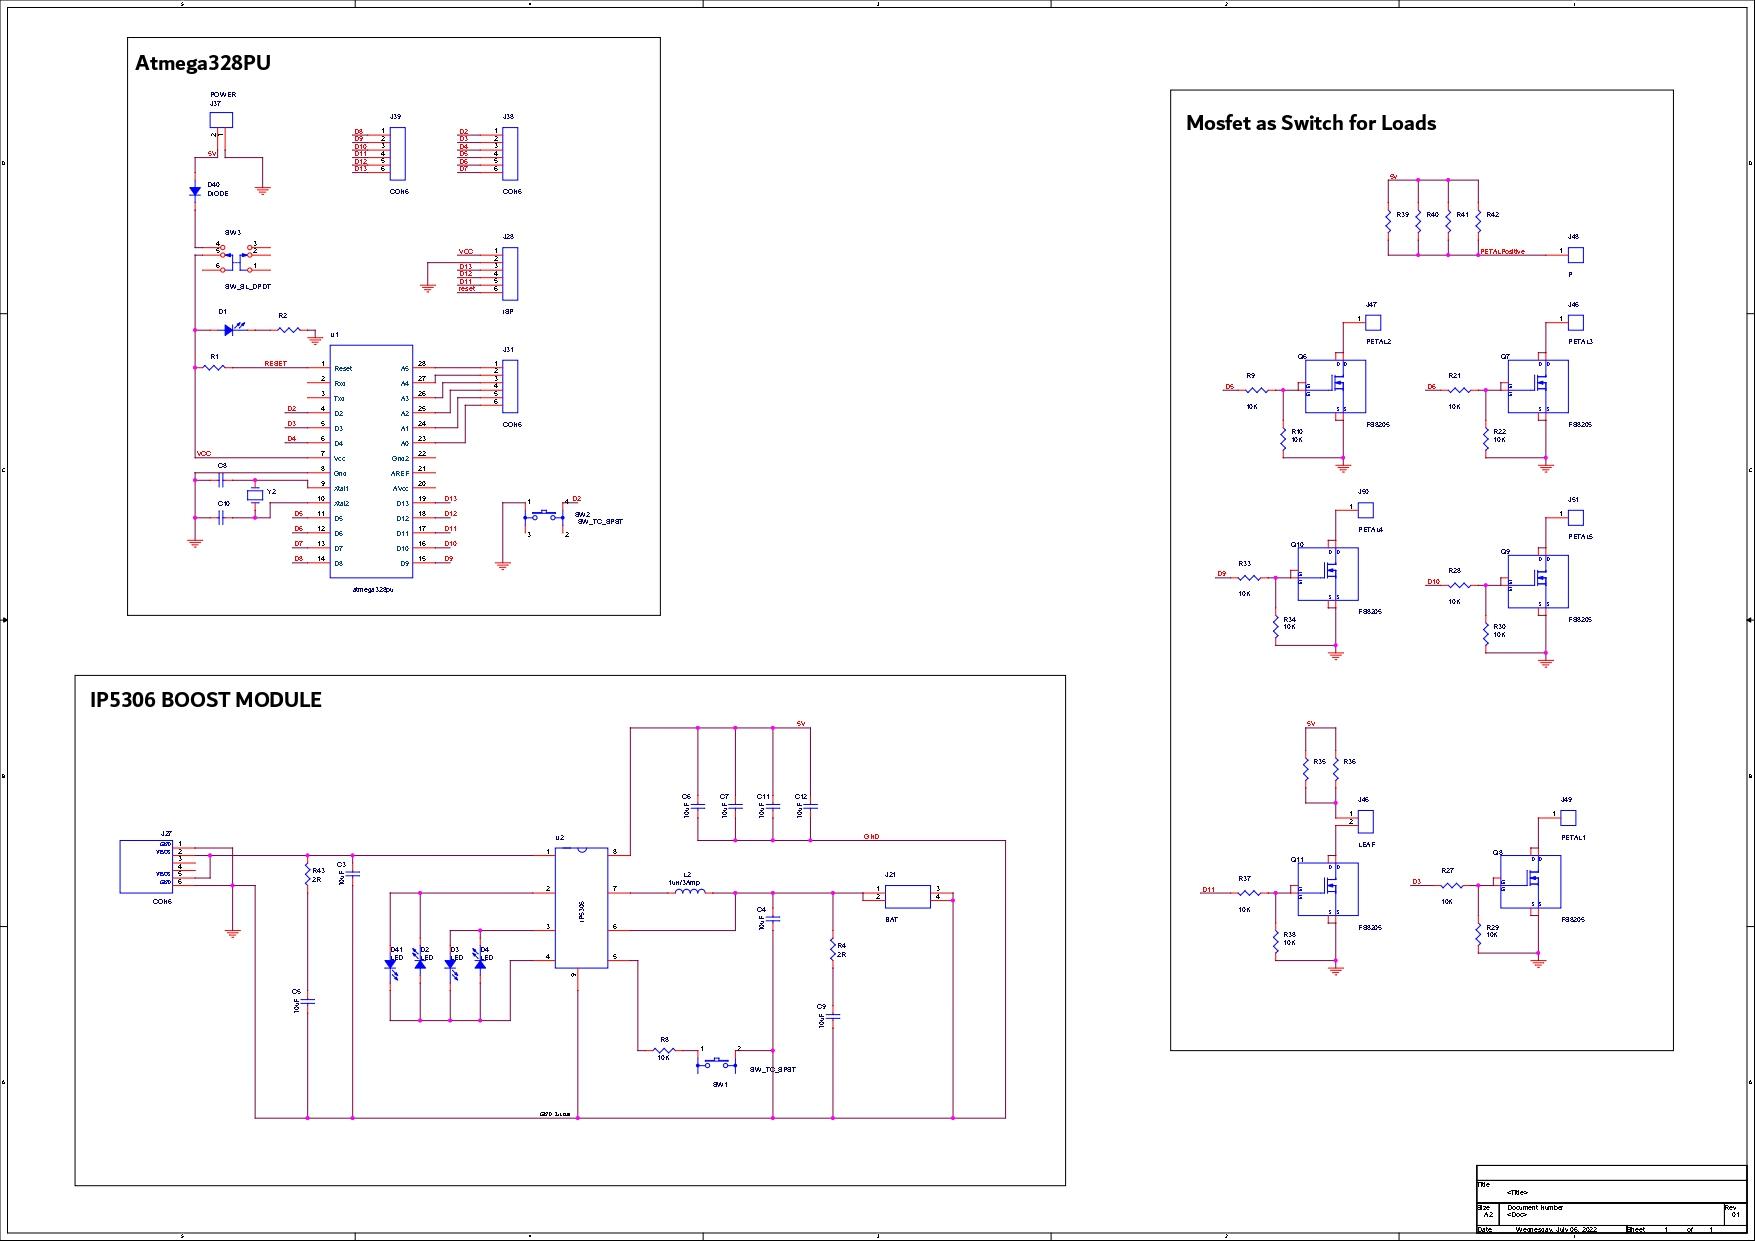Select the u2 IP5306 IC symbol
Viewport: 1755px width, 1241px height.
click(581, 908)
